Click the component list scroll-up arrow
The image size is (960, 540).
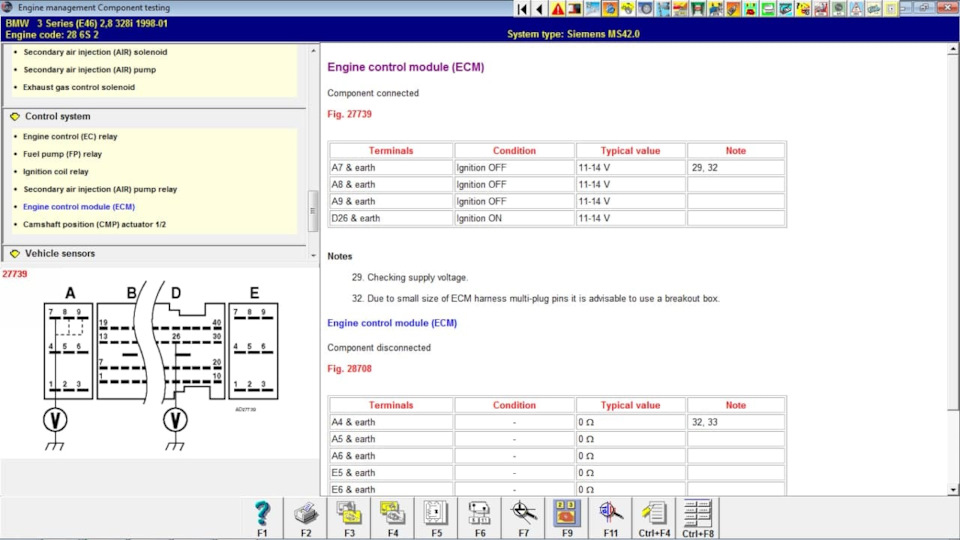pos(313,51)
